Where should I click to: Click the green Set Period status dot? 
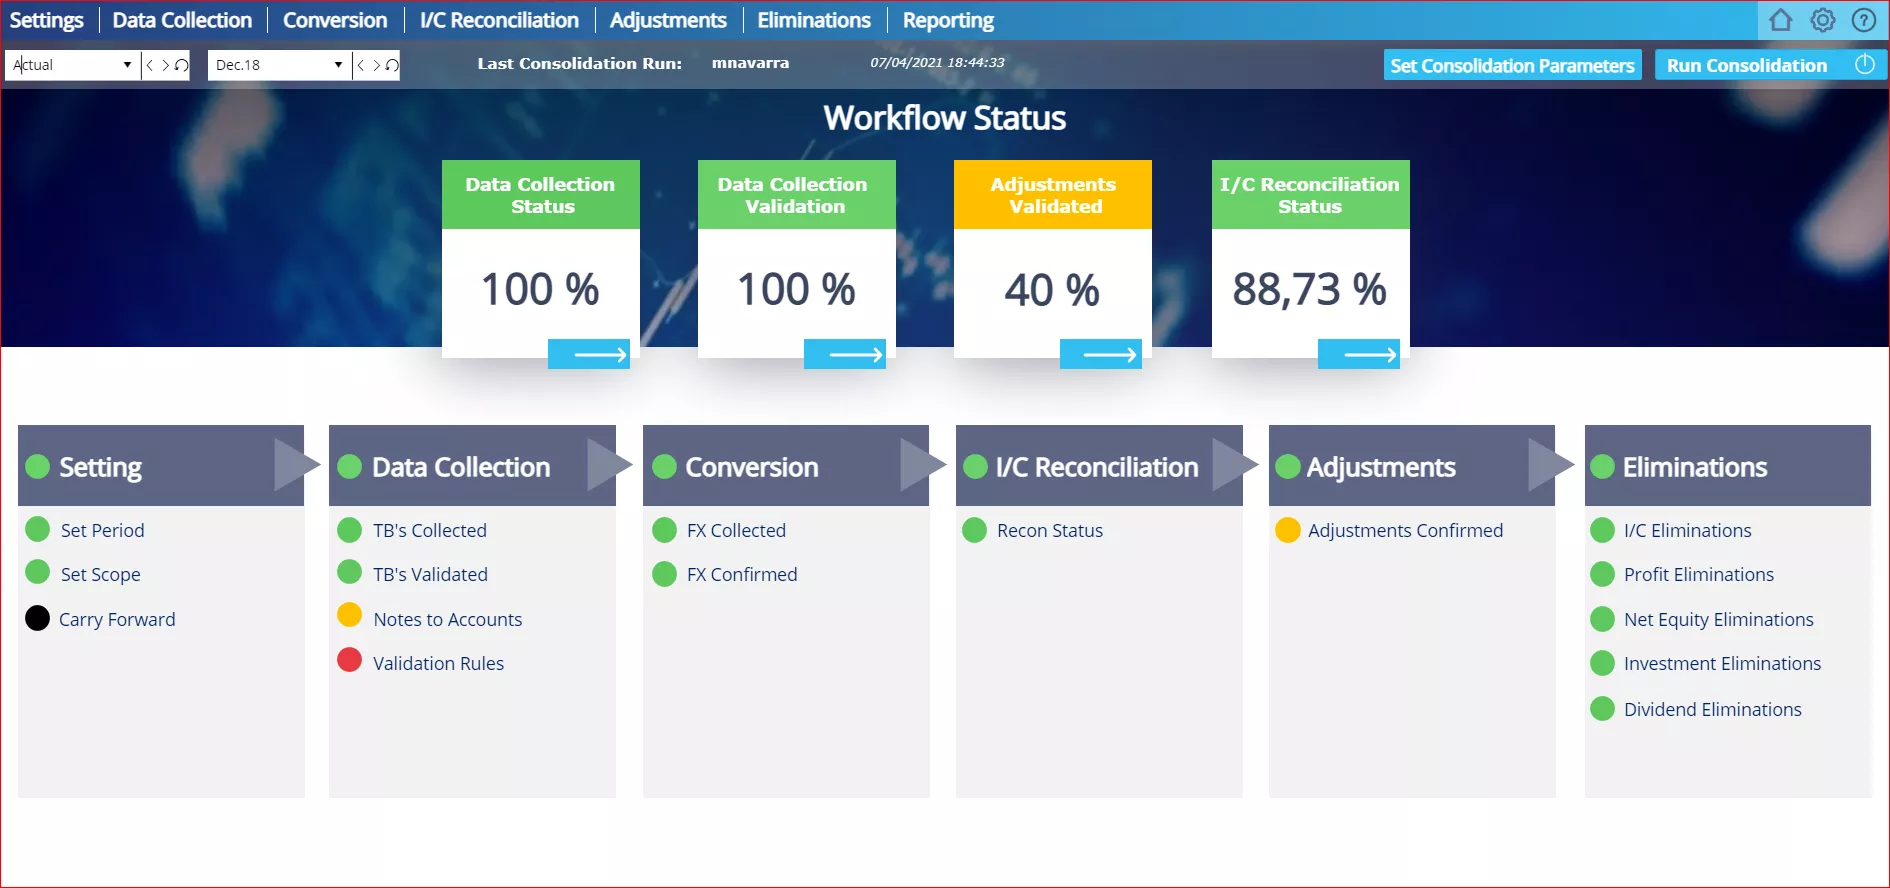pos(37,529)
